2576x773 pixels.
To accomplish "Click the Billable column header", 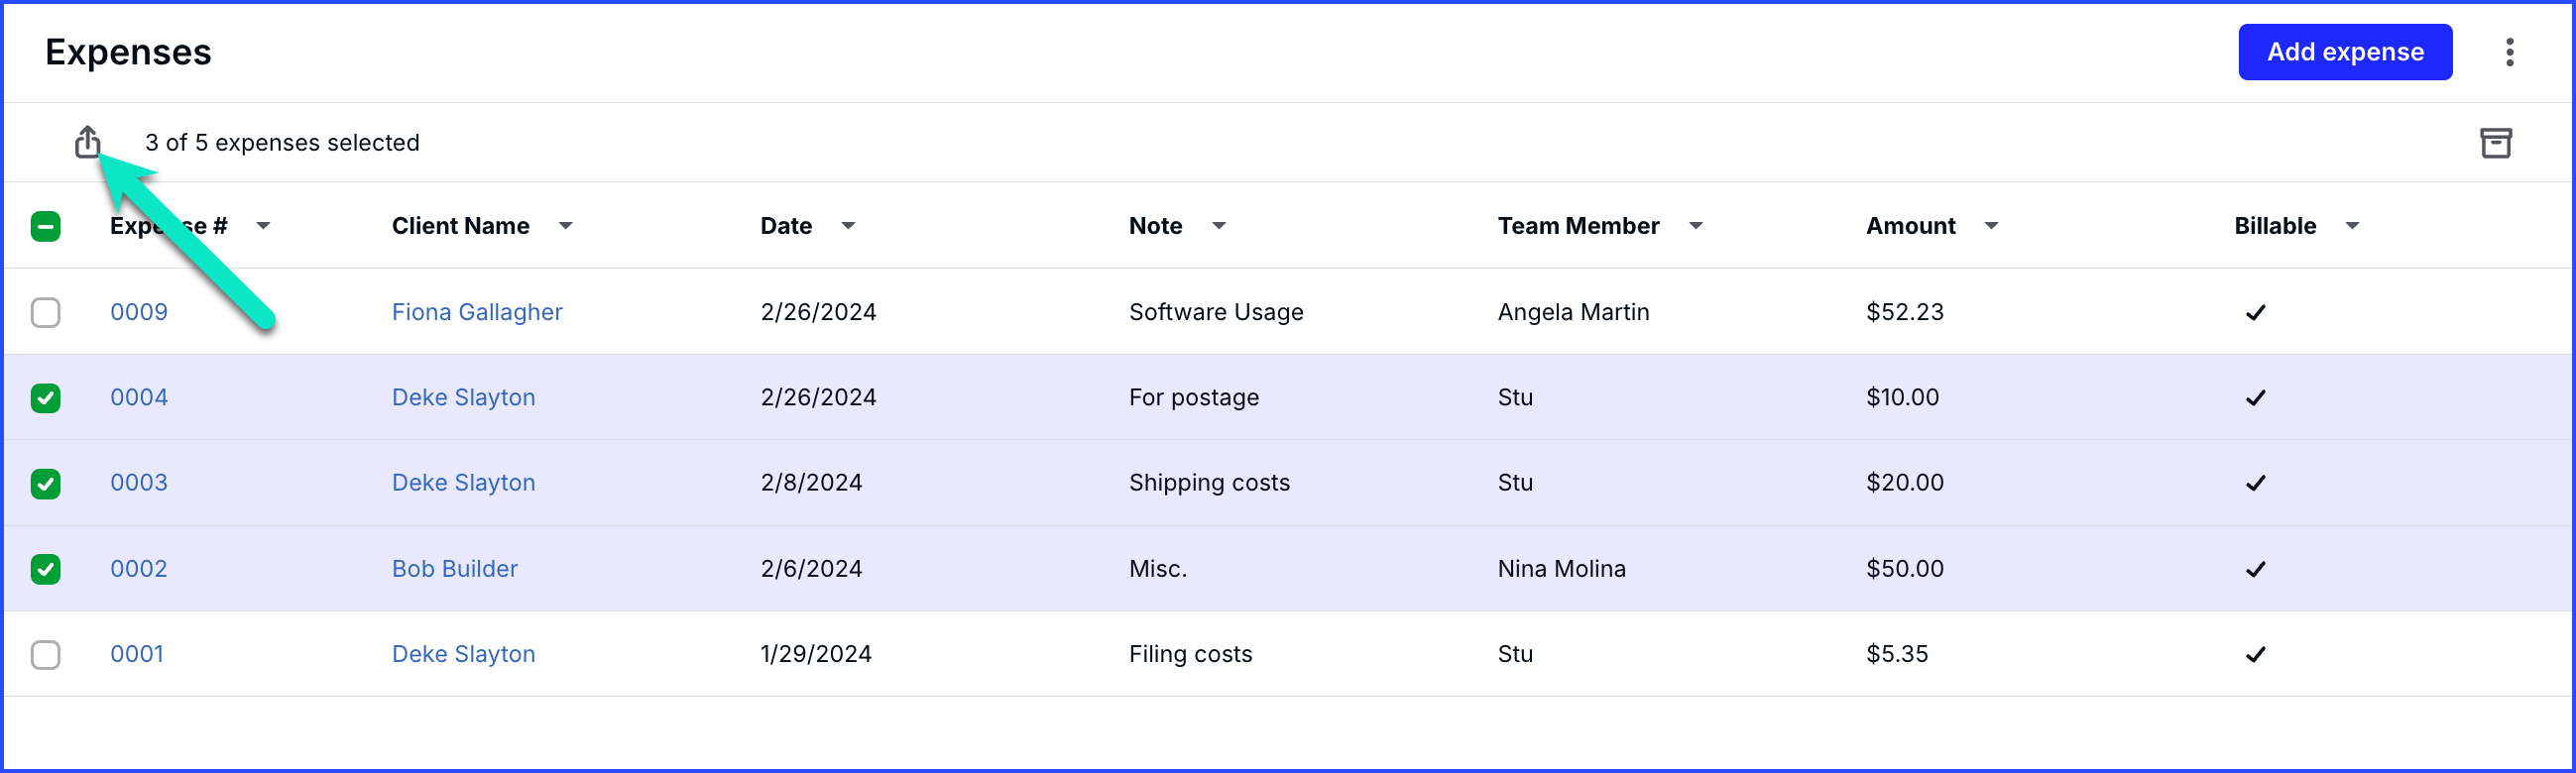I will (2275, 226).
